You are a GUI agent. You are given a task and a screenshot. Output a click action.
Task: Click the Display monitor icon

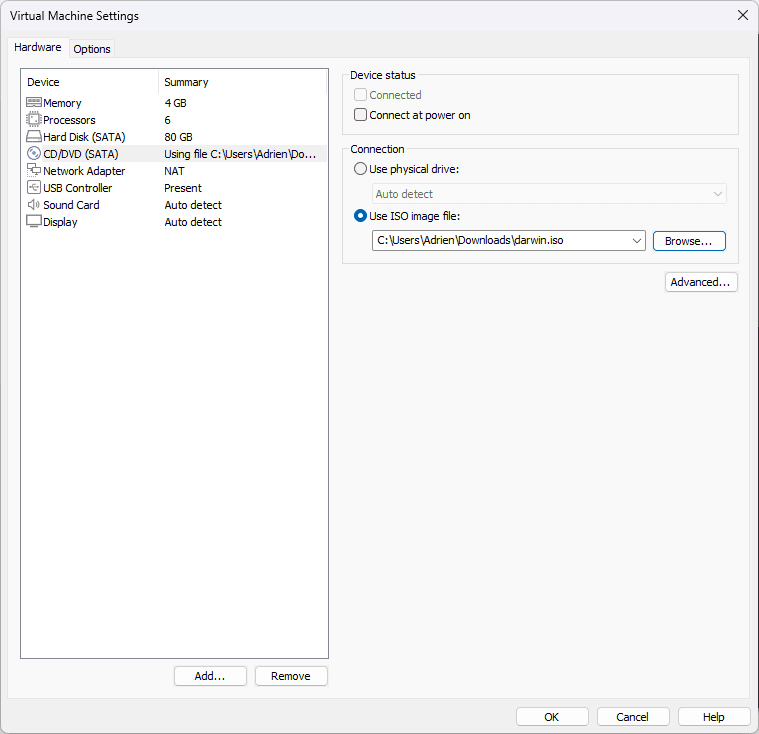[x=34, y=221]
